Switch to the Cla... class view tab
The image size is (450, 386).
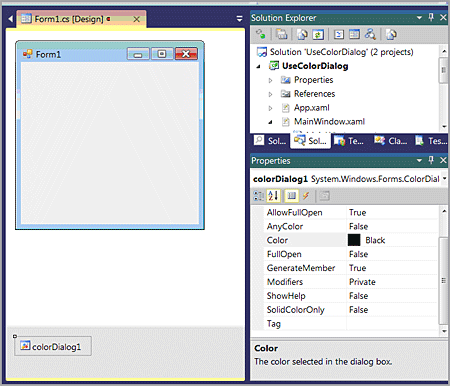pos(391,141)
